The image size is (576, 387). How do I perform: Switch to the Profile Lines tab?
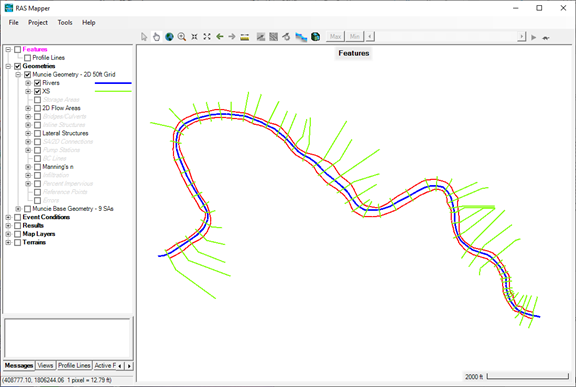[x=74, y=366]
